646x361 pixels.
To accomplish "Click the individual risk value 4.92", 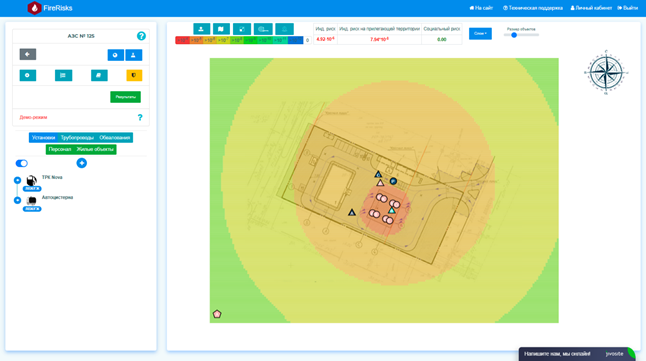I will tap(325, 39).
